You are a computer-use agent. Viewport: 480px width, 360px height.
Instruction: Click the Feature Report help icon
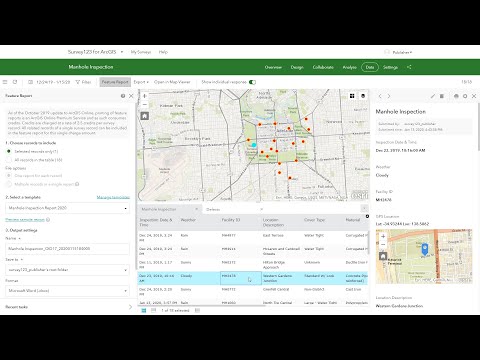(123, 96)
